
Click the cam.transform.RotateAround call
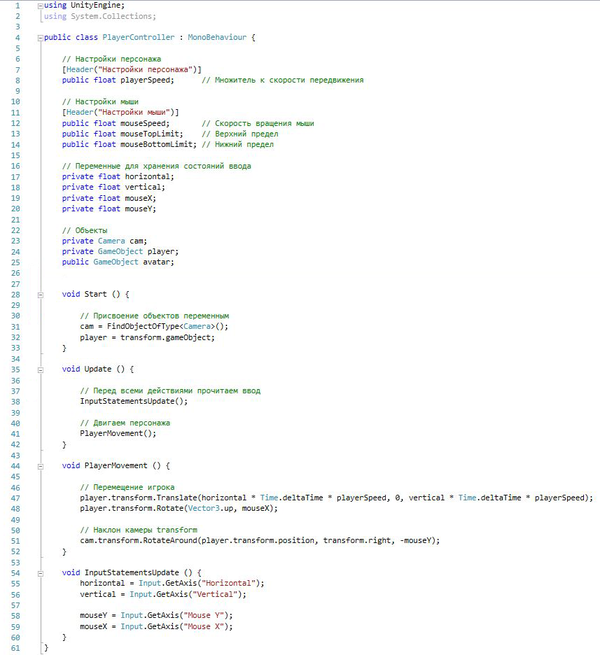[x=143, y=540]
